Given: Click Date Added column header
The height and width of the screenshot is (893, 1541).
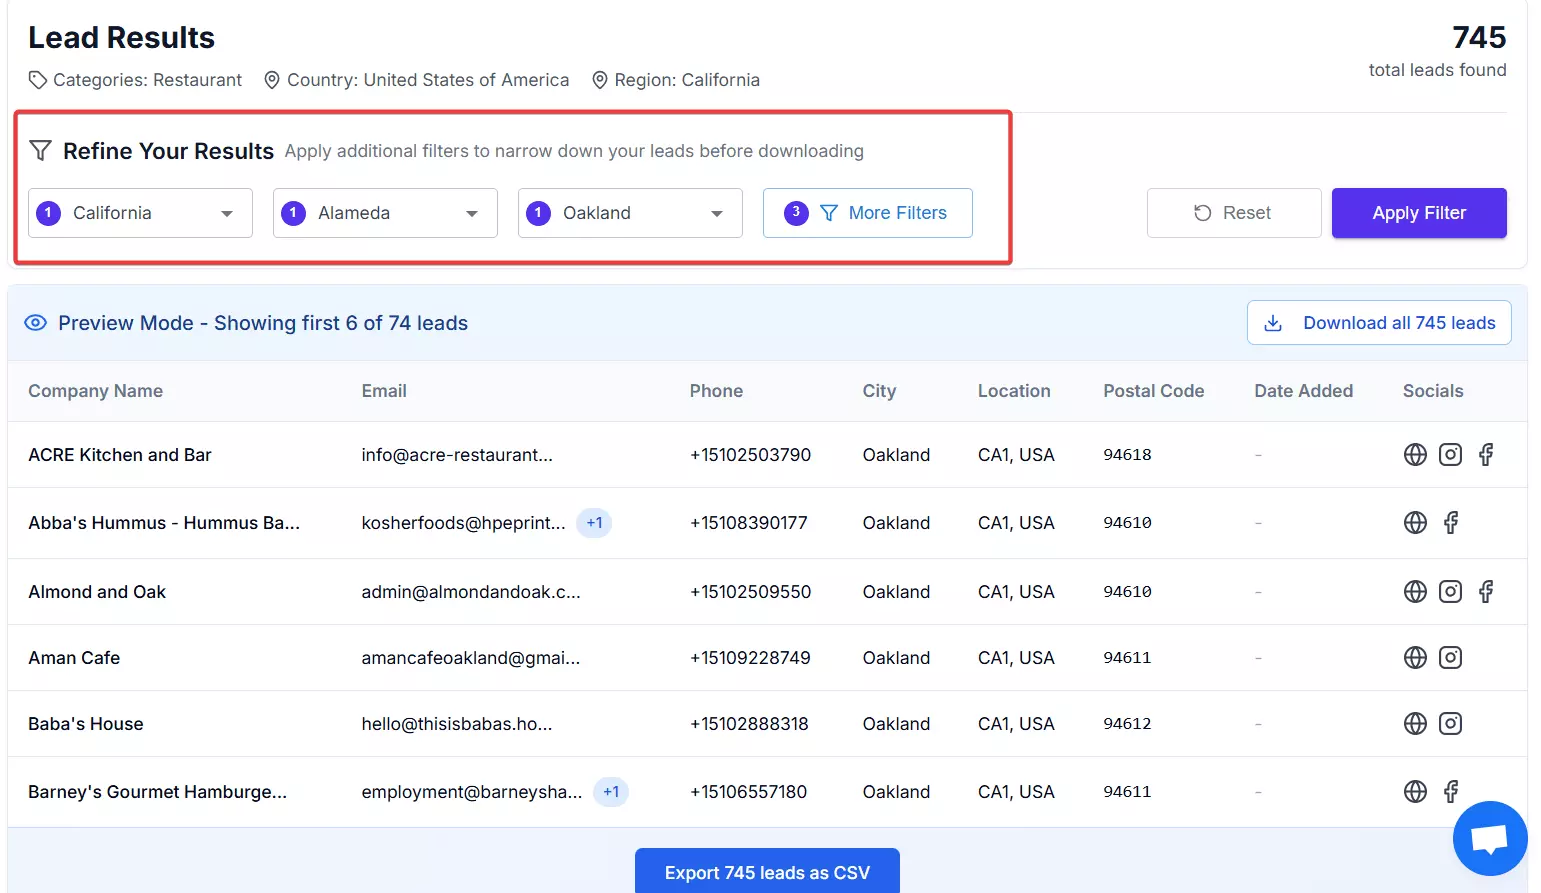Looking at the screenshot, I should click(1303, 391).
